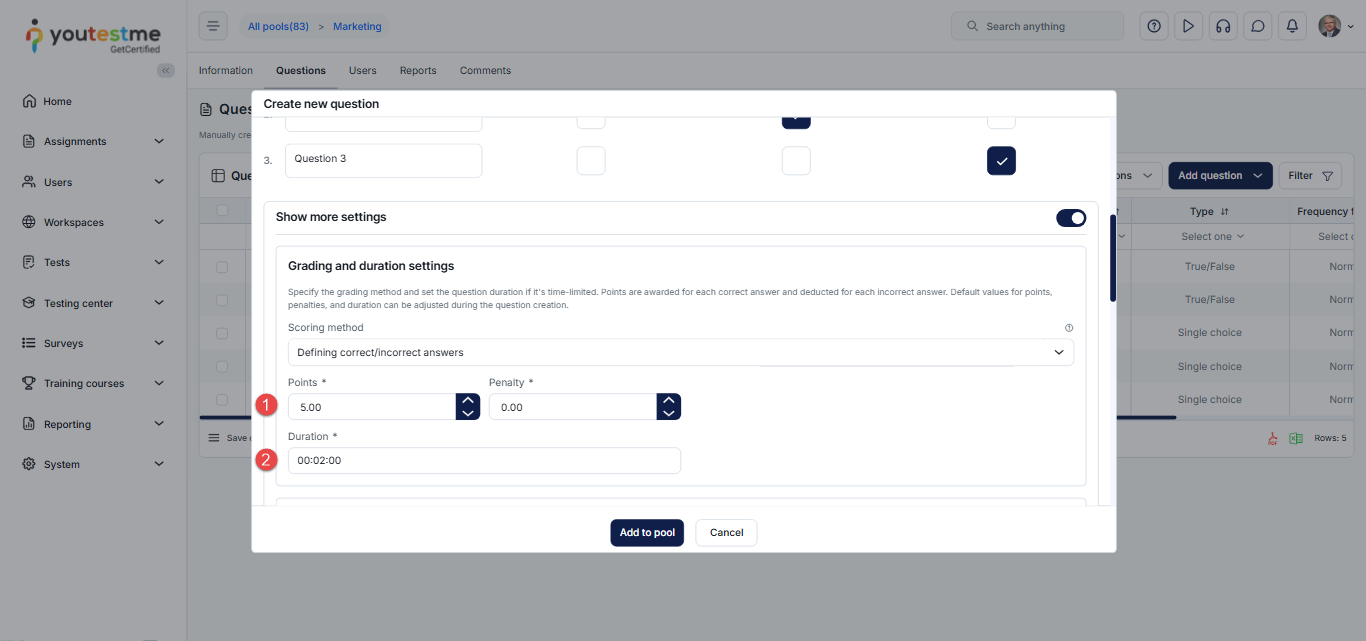Decrease Points with down arrow

point(468,413)
